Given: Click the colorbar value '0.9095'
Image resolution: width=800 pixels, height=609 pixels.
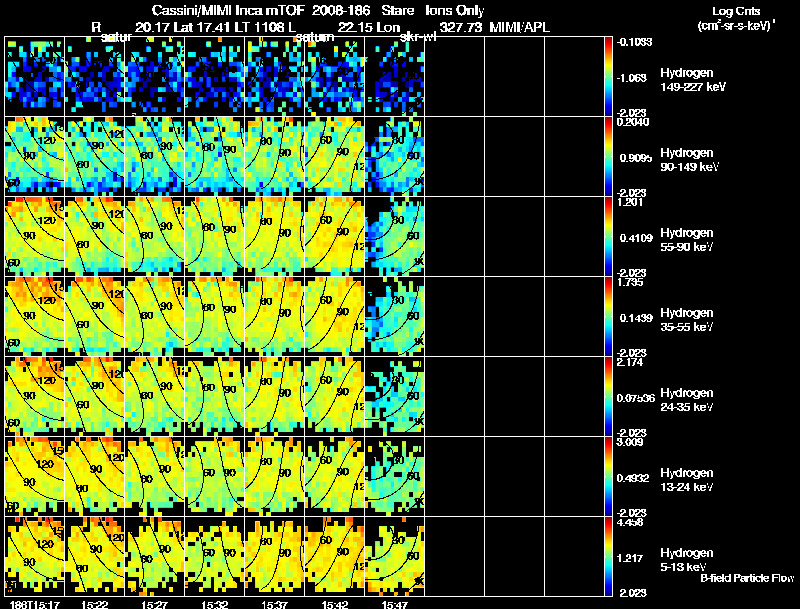Looking at the screenshot, I should [x=635, y=158].
